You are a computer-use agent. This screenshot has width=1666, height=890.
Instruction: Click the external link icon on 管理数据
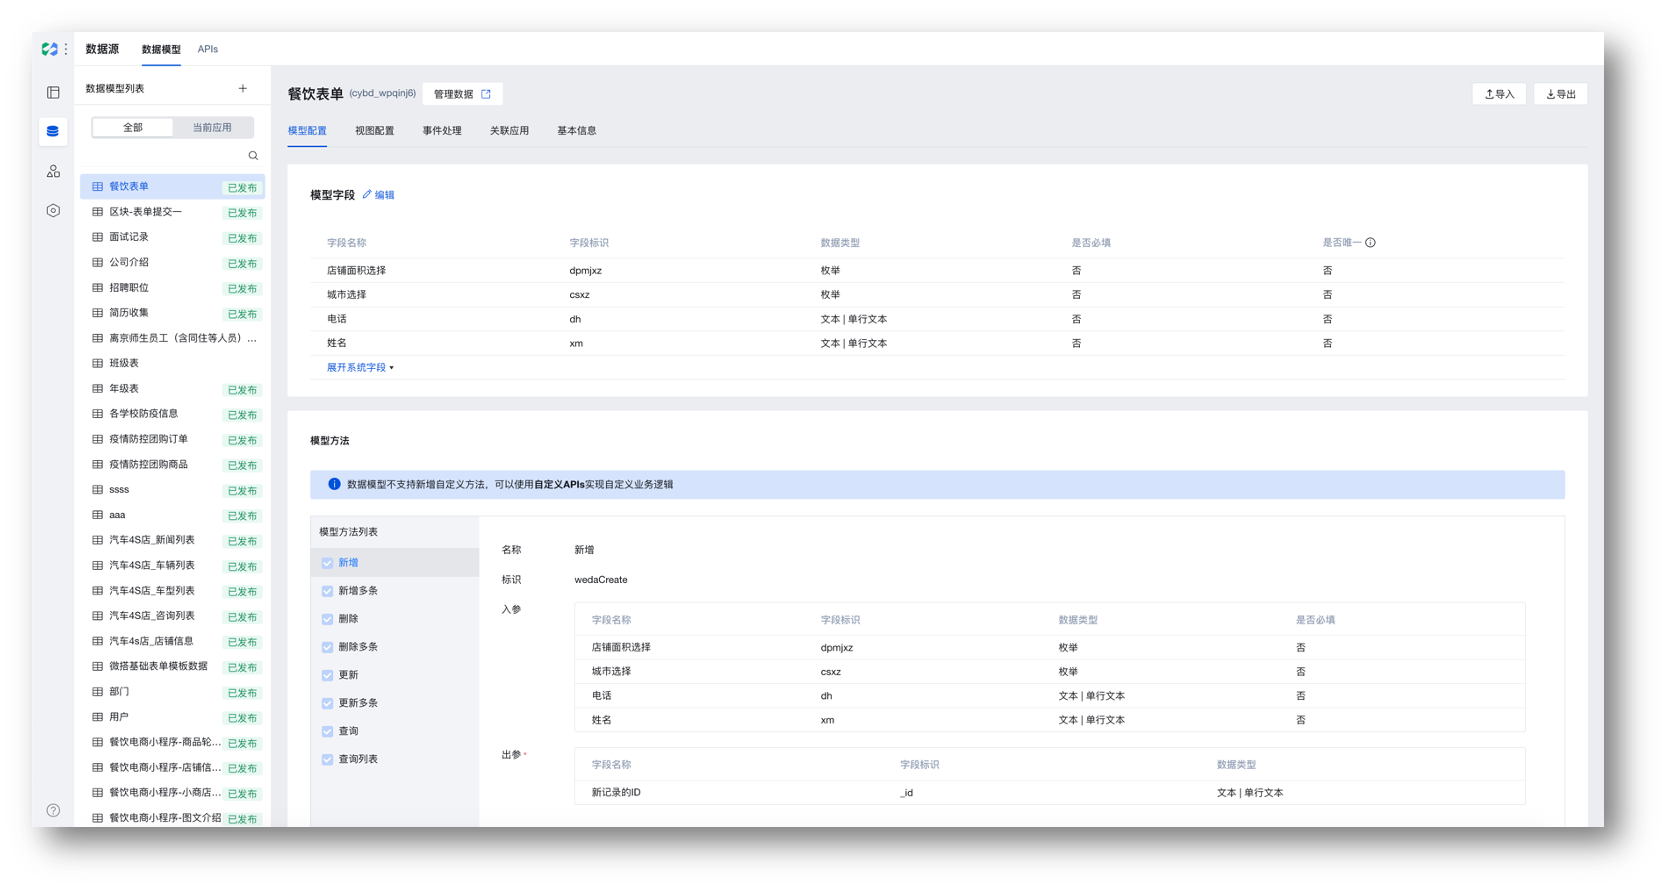486,94
